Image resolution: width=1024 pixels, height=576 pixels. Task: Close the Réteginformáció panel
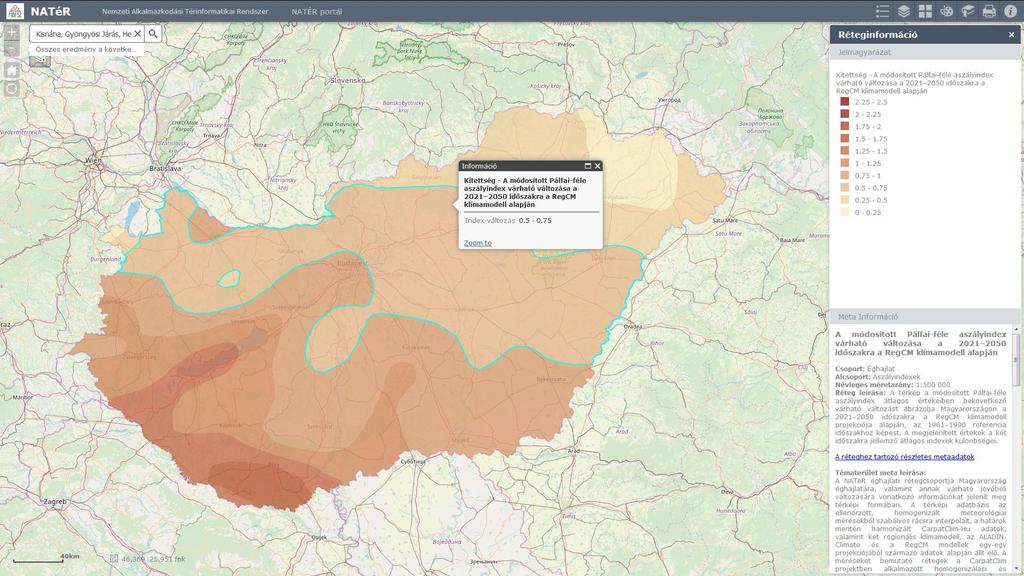click(x=1012, y=35)
